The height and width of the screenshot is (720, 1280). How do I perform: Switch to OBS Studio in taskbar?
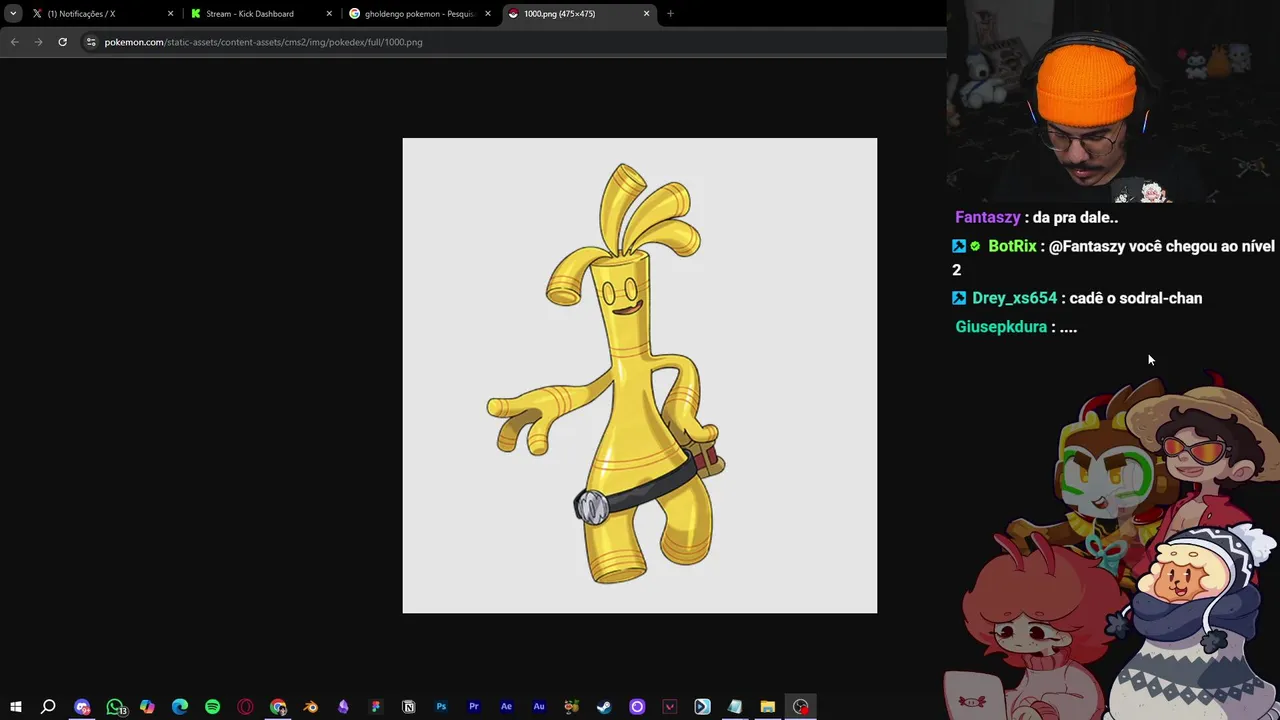click(x=800, y=707)
